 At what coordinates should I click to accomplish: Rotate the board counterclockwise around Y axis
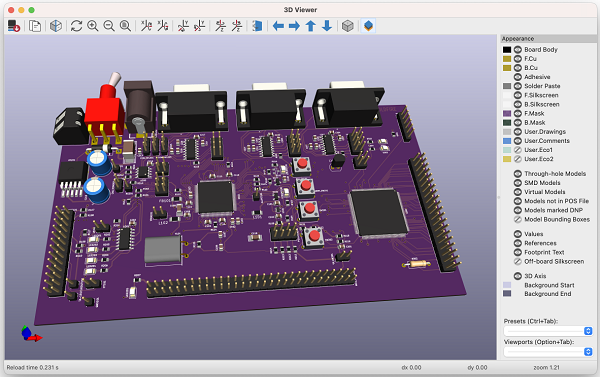(199, 26)
